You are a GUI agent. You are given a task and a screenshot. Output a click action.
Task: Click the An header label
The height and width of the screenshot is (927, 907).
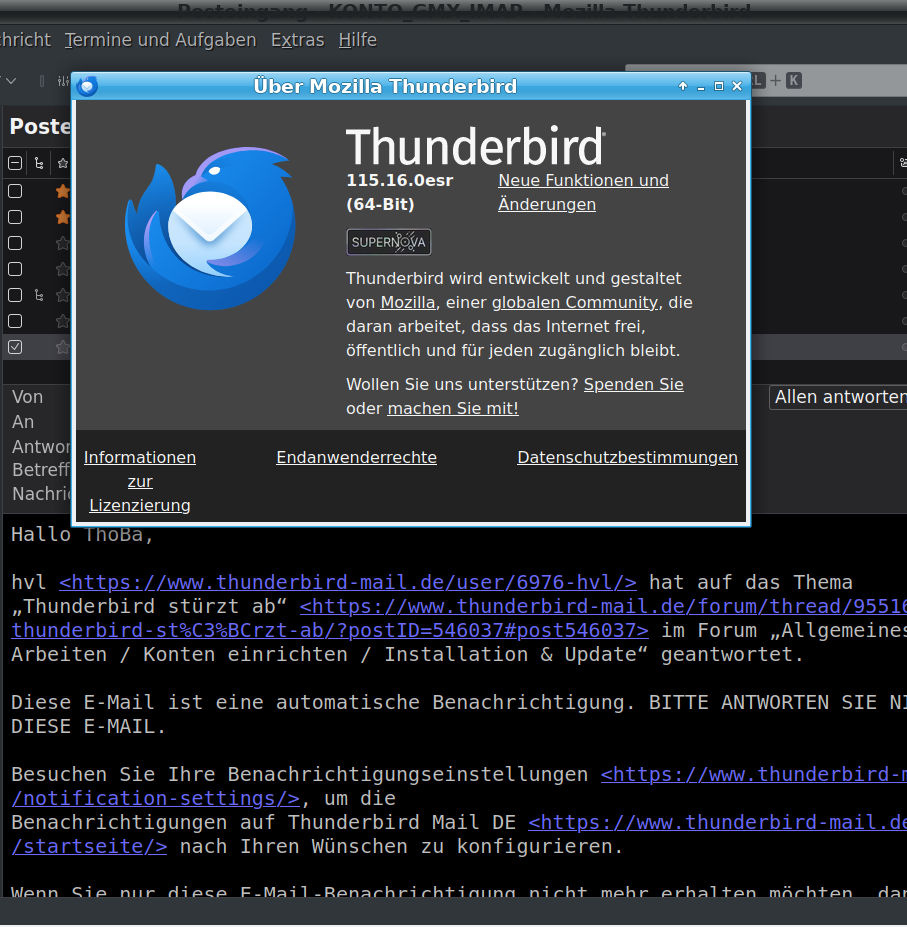tap(23, 422)
